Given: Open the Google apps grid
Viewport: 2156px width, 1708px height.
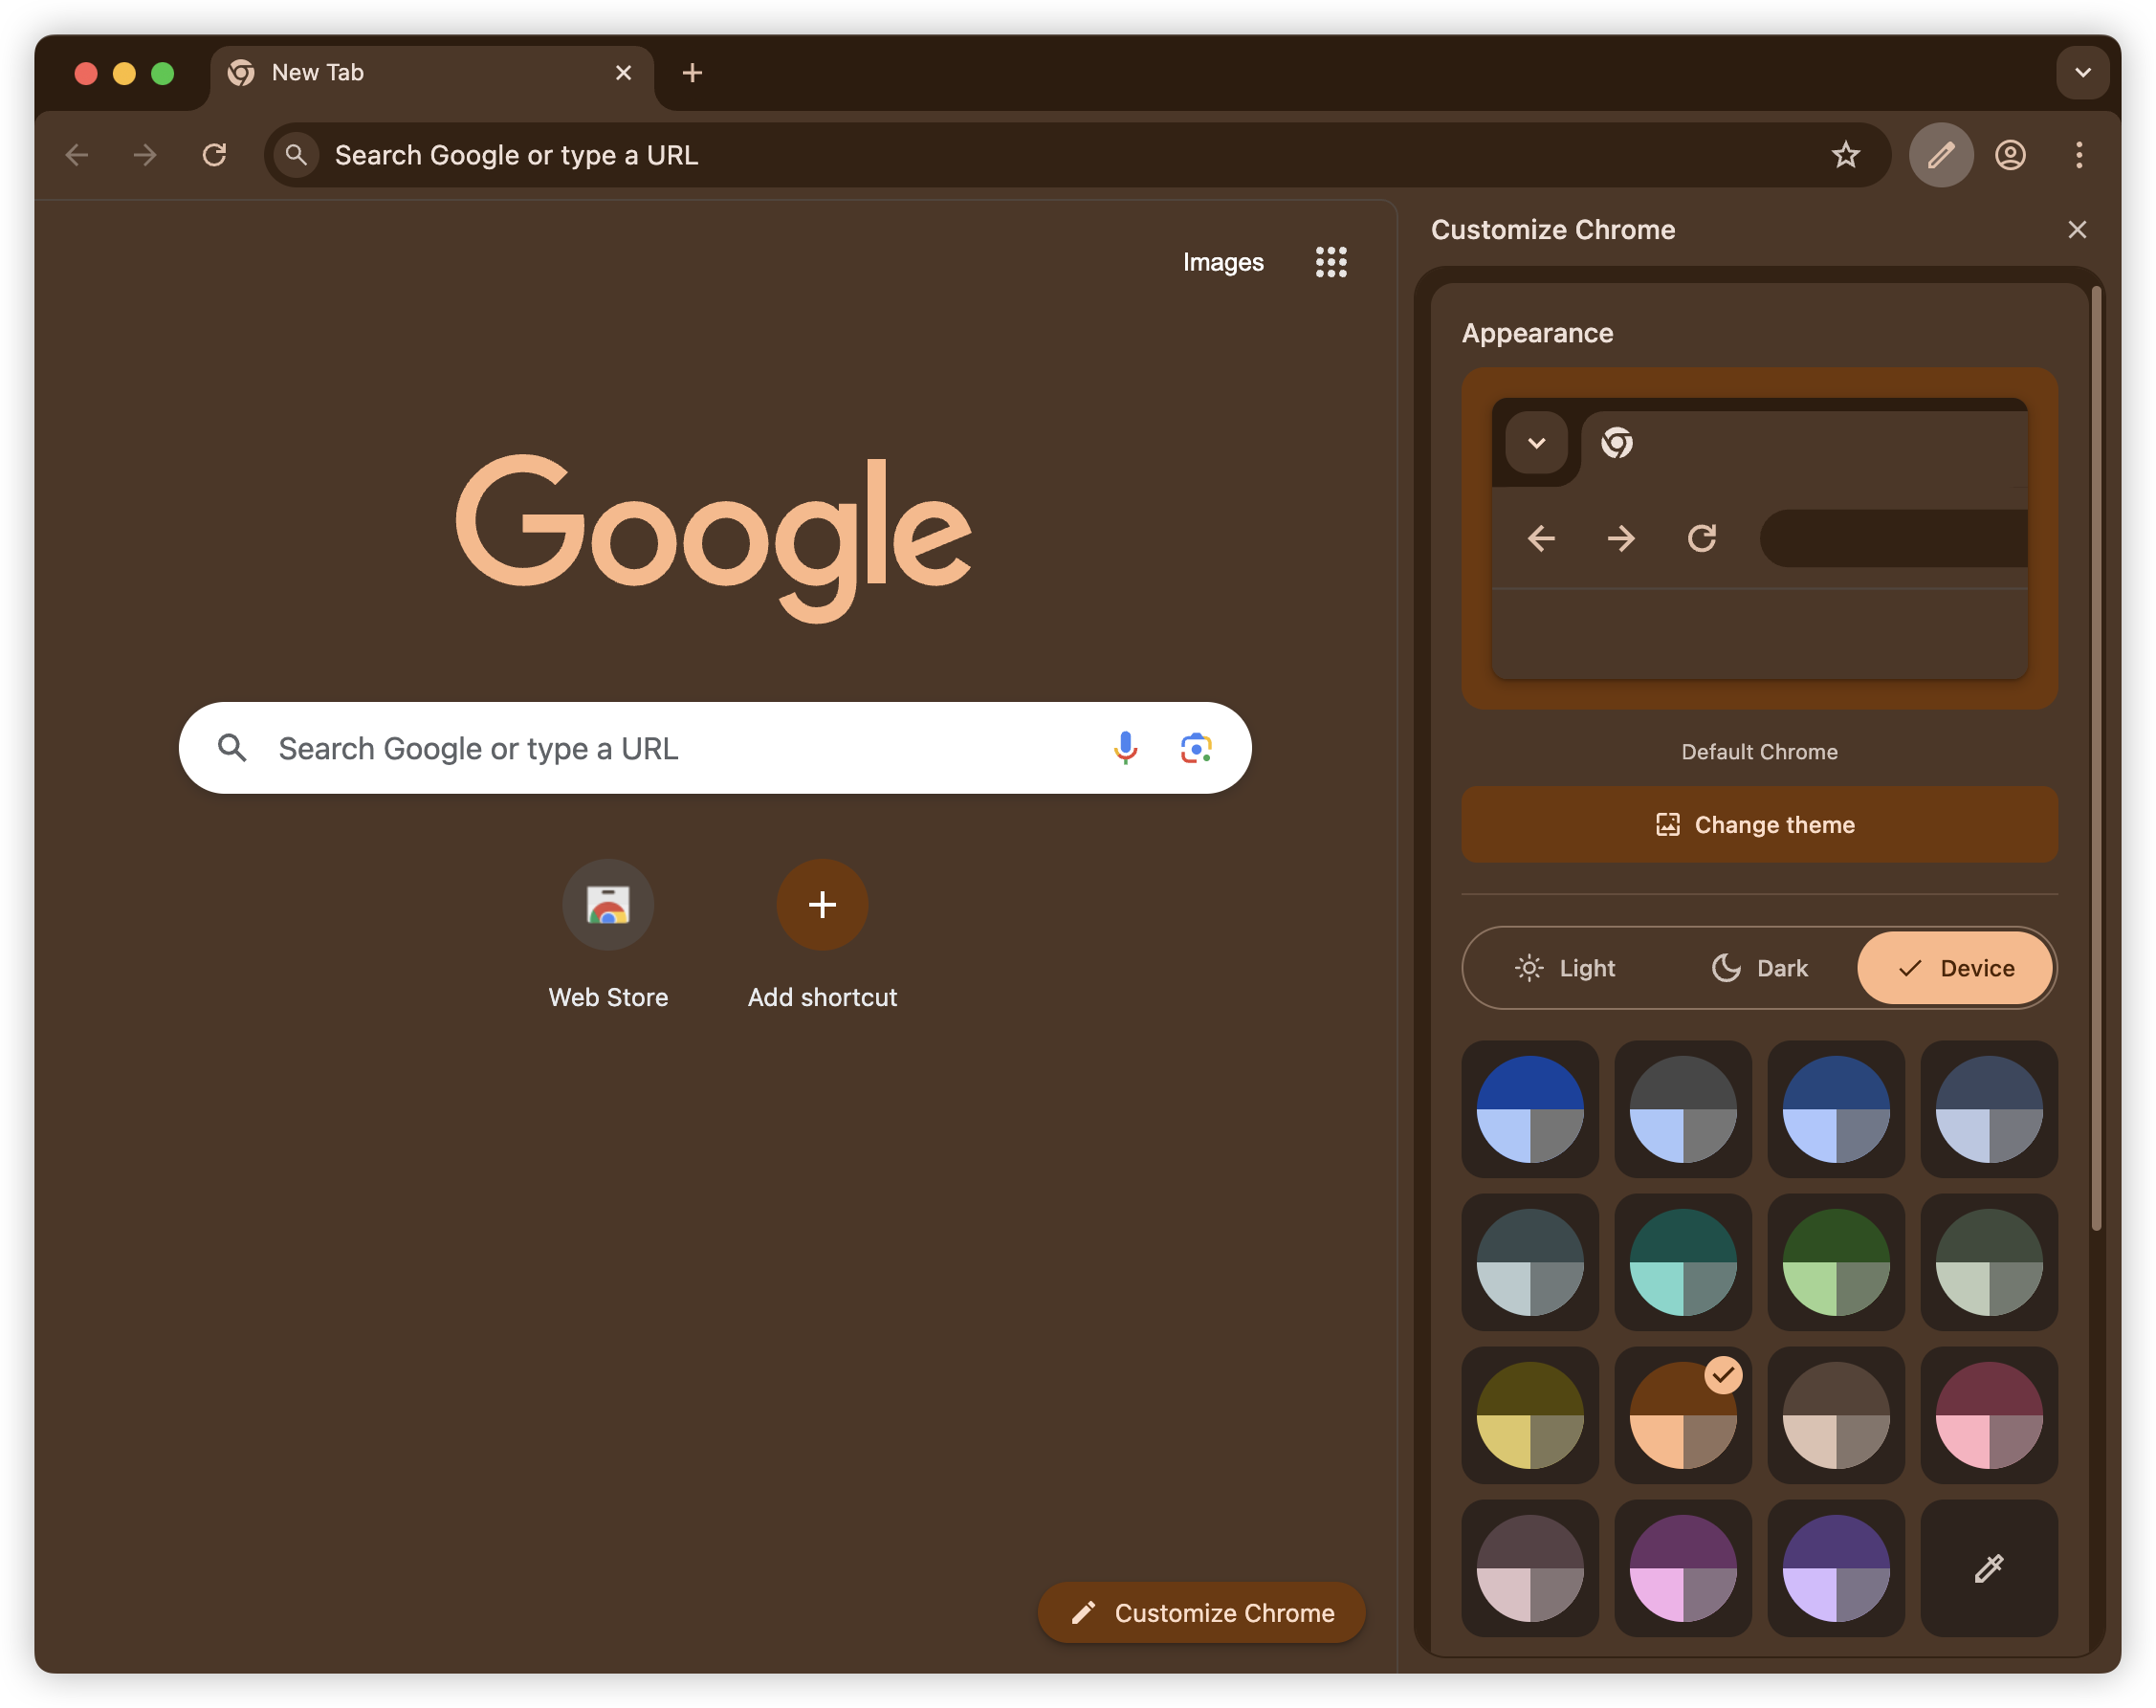Looking at the screenshot, I should (x=1331, y=262).
